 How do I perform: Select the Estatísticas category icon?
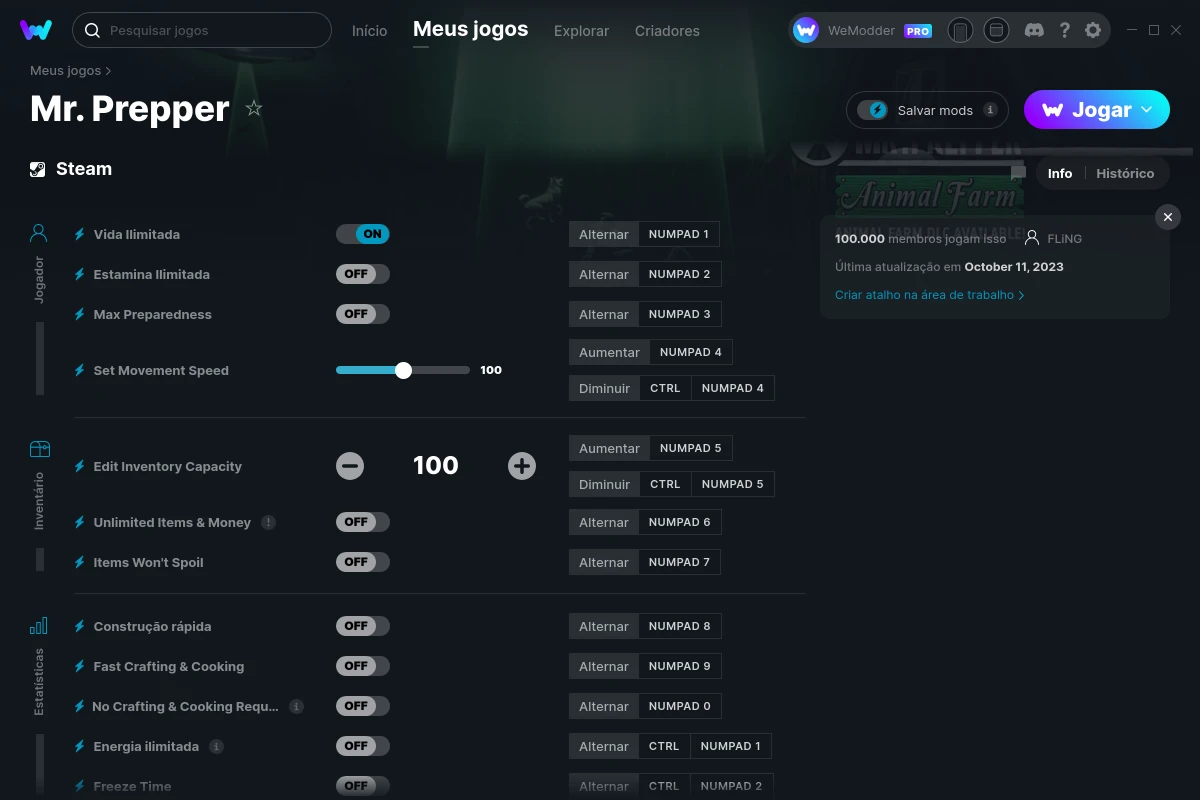tap(39, 626)
